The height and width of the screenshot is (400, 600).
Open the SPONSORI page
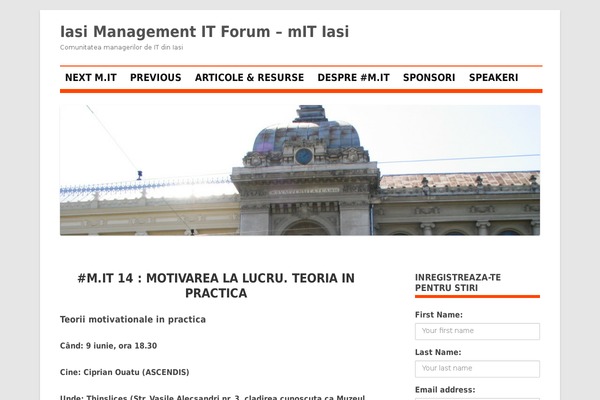click(429, 78)
